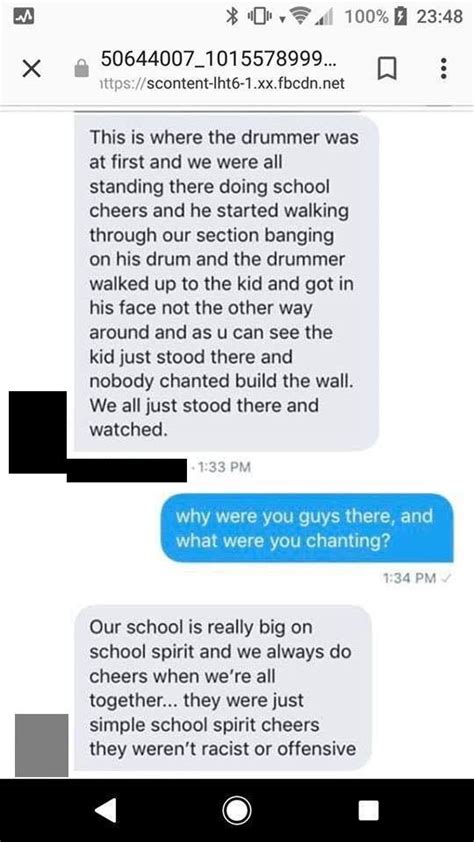Tap the Bluetooth status icon
The width and height of the screenshot is (474, 842).
[x=232, y=17]
